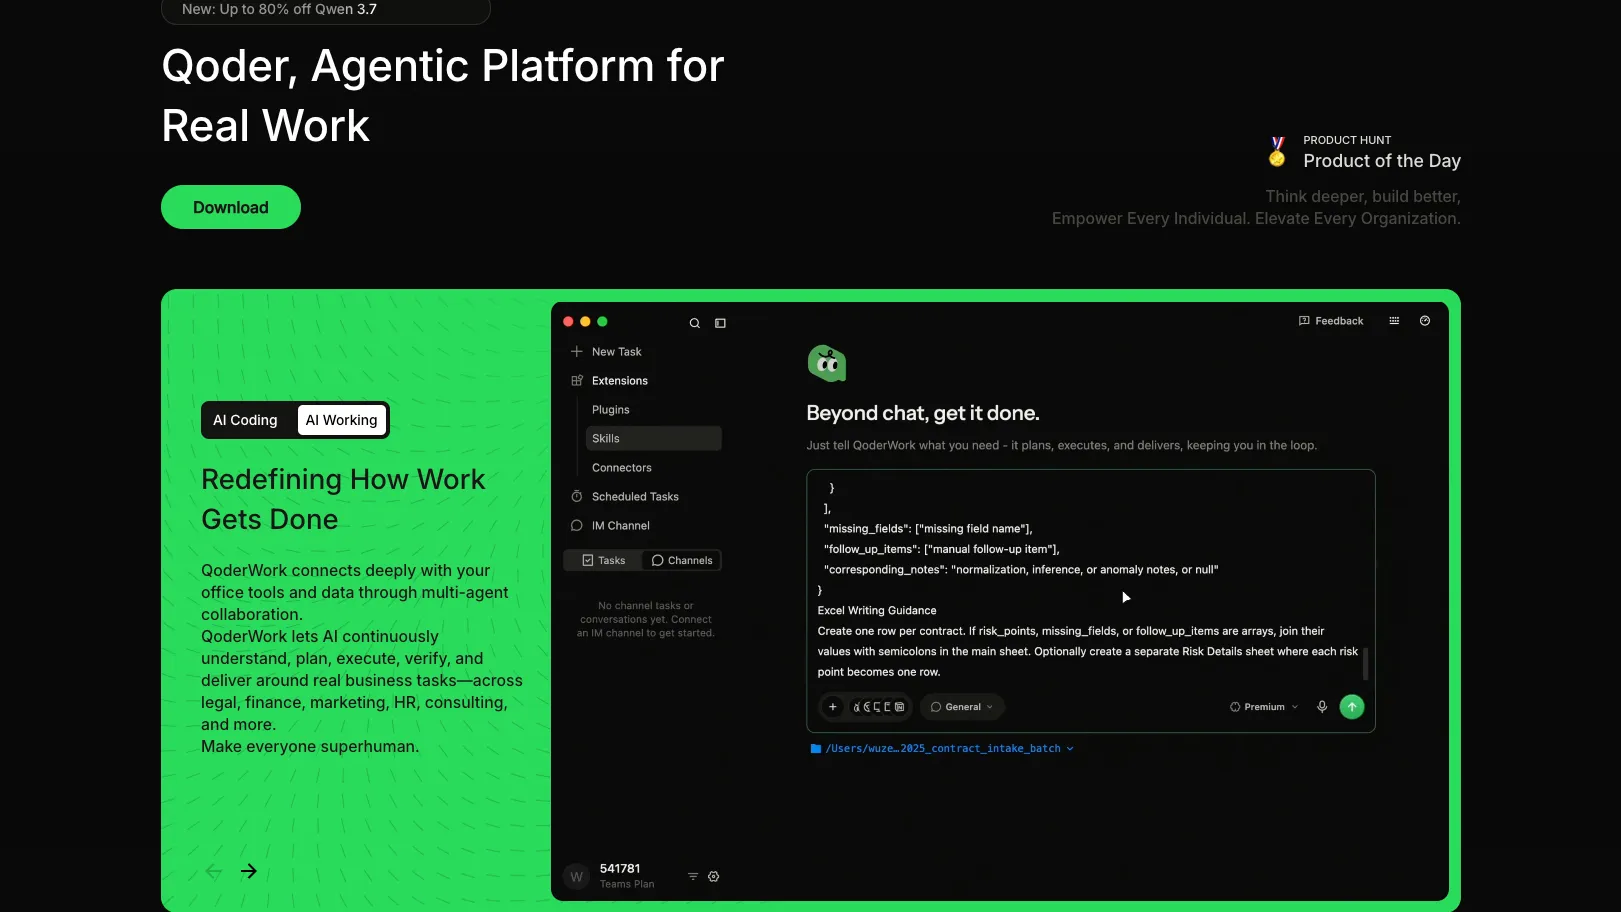Click the filter lines icon beside the account name

click(693, 877)
